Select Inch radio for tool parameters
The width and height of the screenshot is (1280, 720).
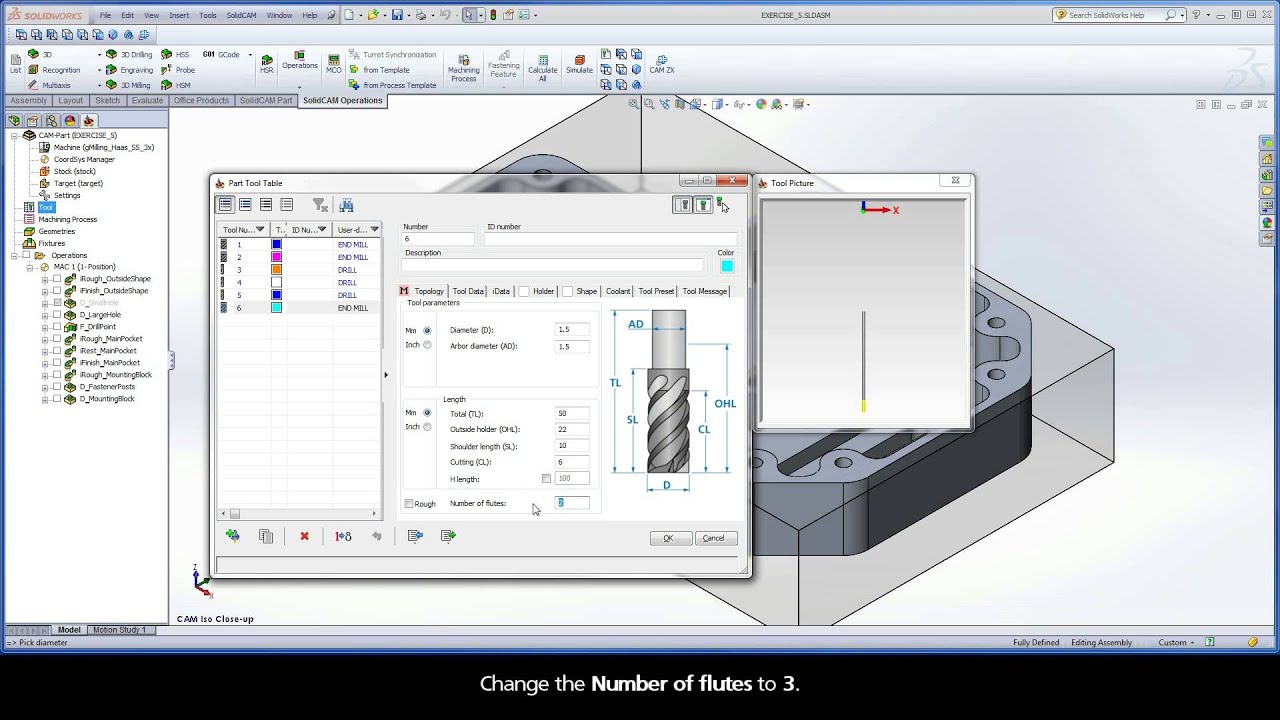(x=427, y=345)
